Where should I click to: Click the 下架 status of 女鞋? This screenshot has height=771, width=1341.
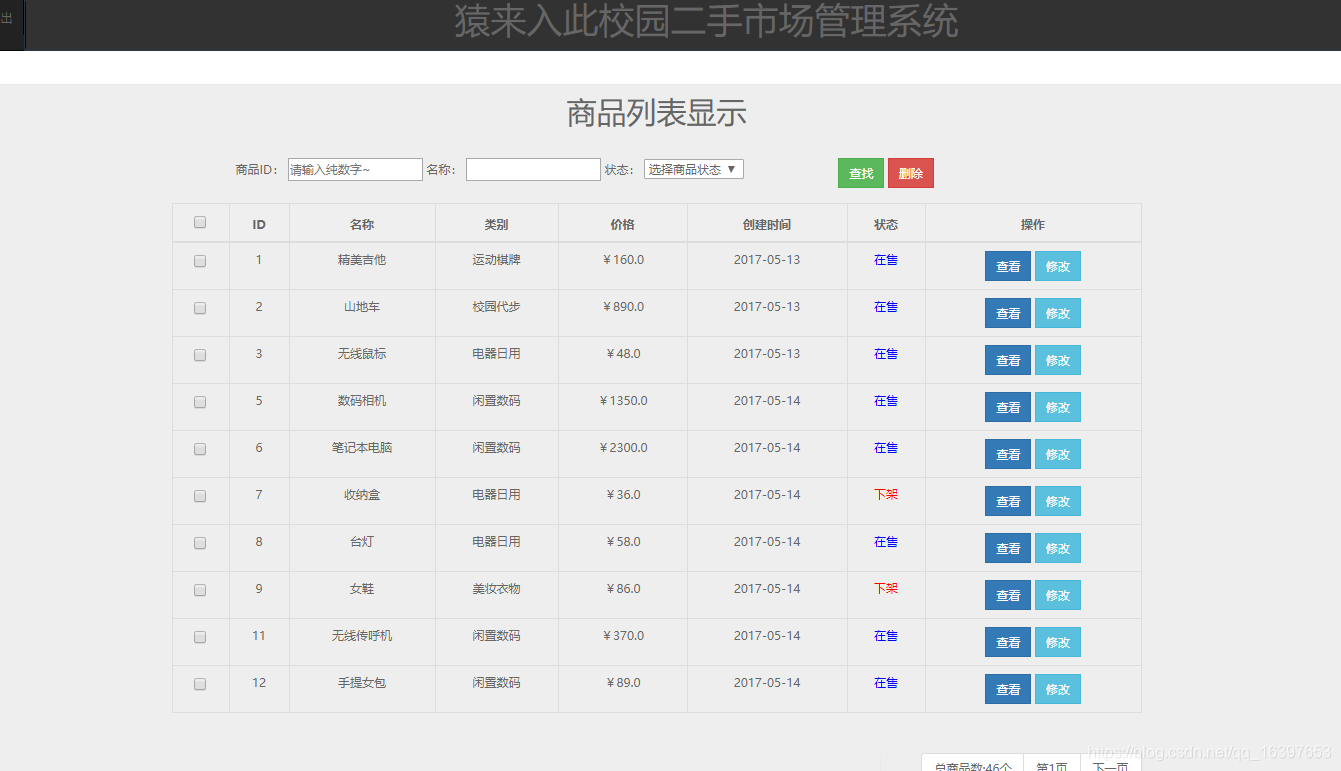coord(886,589)
